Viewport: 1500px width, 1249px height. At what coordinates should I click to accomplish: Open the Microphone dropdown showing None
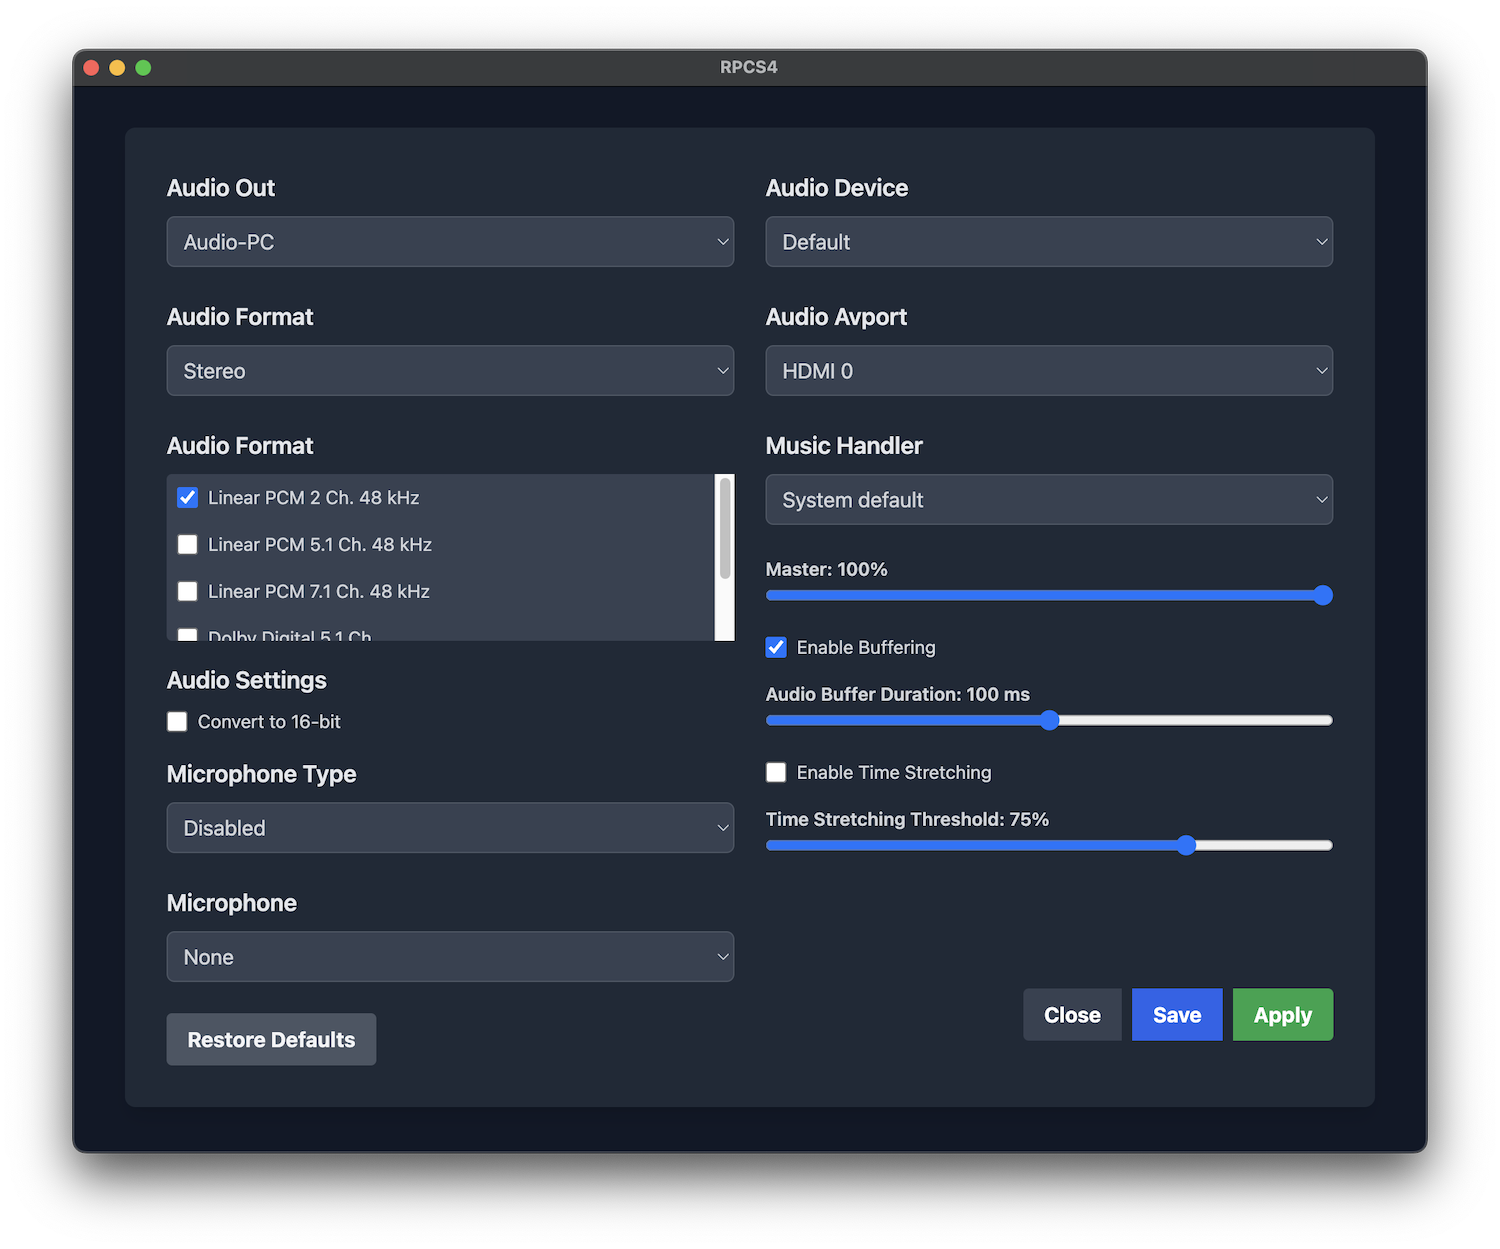coord(450,956)
